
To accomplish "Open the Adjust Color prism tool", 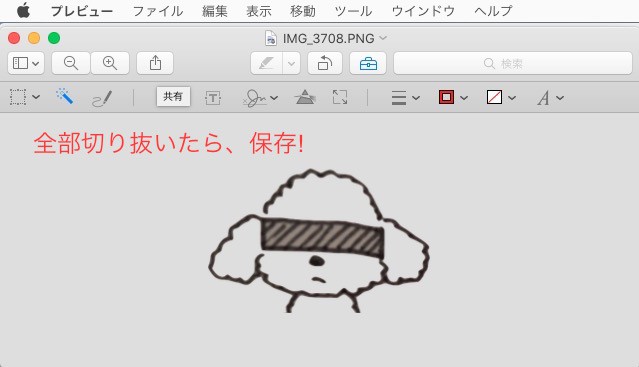I will pos(305,97).
